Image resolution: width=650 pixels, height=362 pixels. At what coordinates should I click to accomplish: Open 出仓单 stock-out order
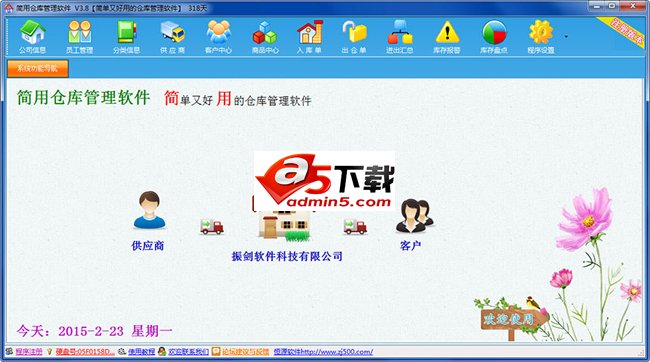coord(354,37)
